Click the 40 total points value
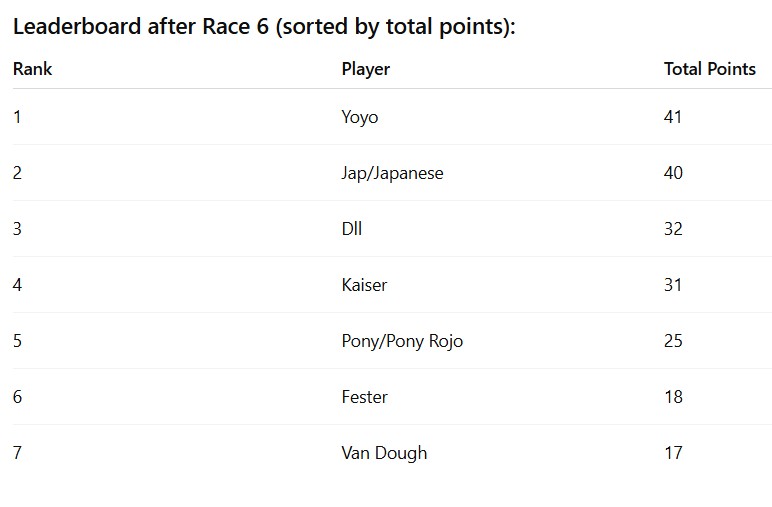The image size is (772, 507). [x=673, y=173]
